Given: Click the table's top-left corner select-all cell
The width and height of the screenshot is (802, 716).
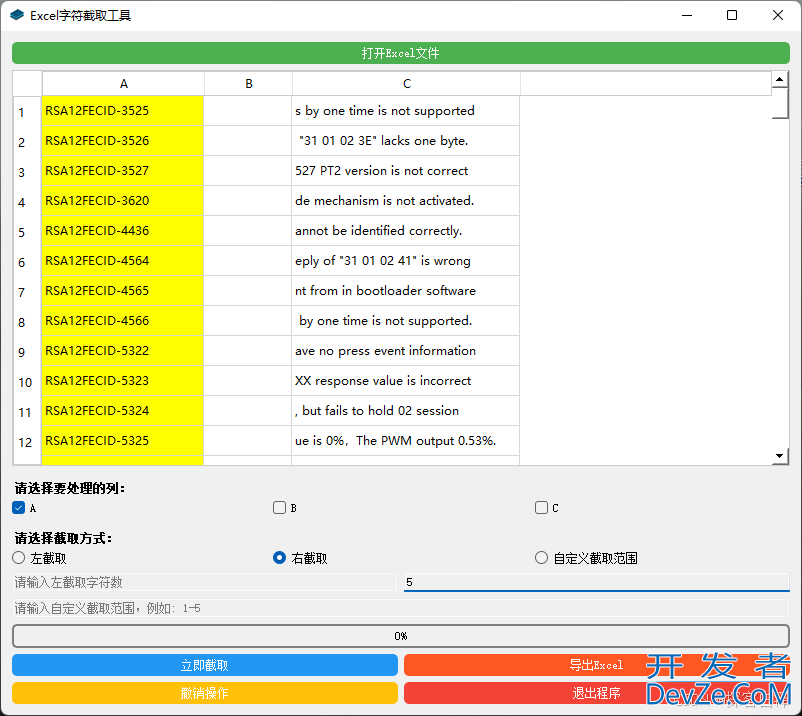Looking at the screenshot, I should click(x=27, y=84).
